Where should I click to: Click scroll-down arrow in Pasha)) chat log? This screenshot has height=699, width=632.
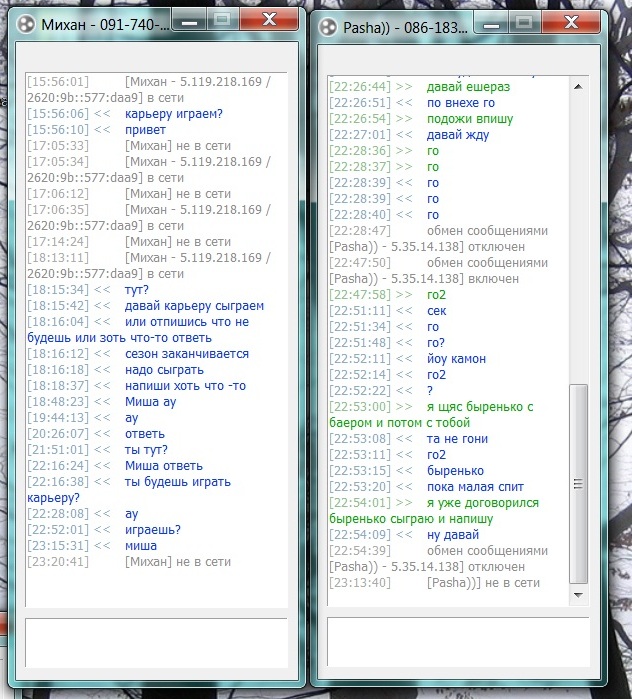pos(578,595)
